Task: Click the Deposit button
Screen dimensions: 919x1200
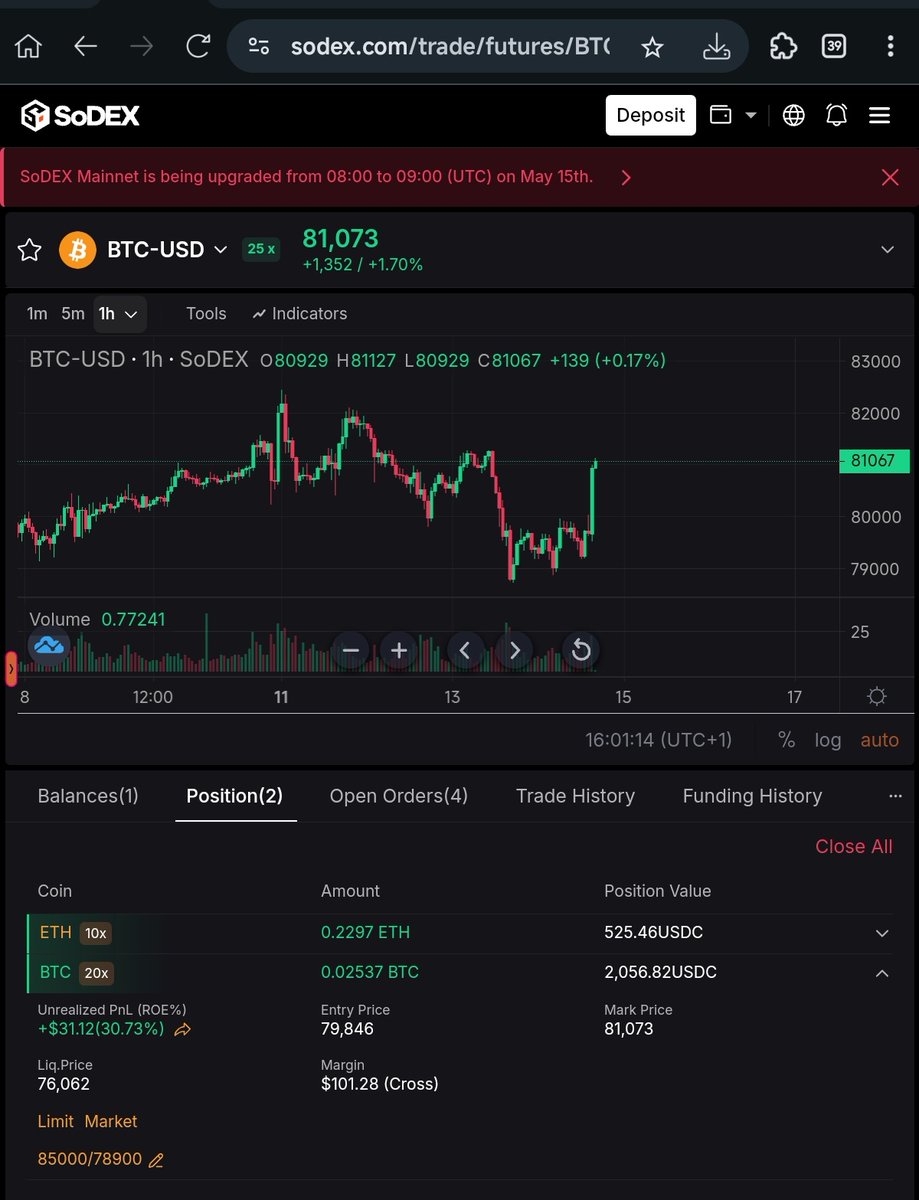Action: 650,115
